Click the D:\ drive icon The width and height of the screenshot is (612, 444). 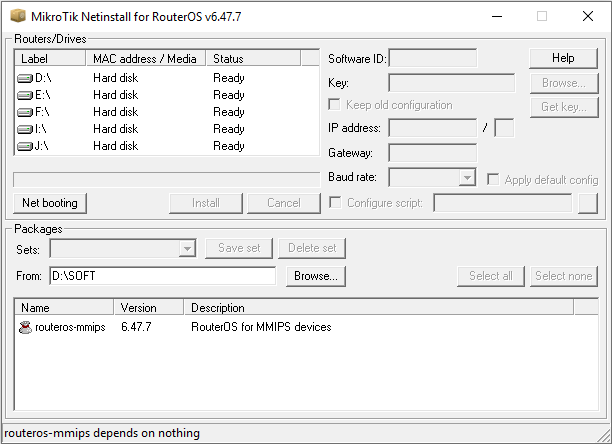[x=25, y=78]
